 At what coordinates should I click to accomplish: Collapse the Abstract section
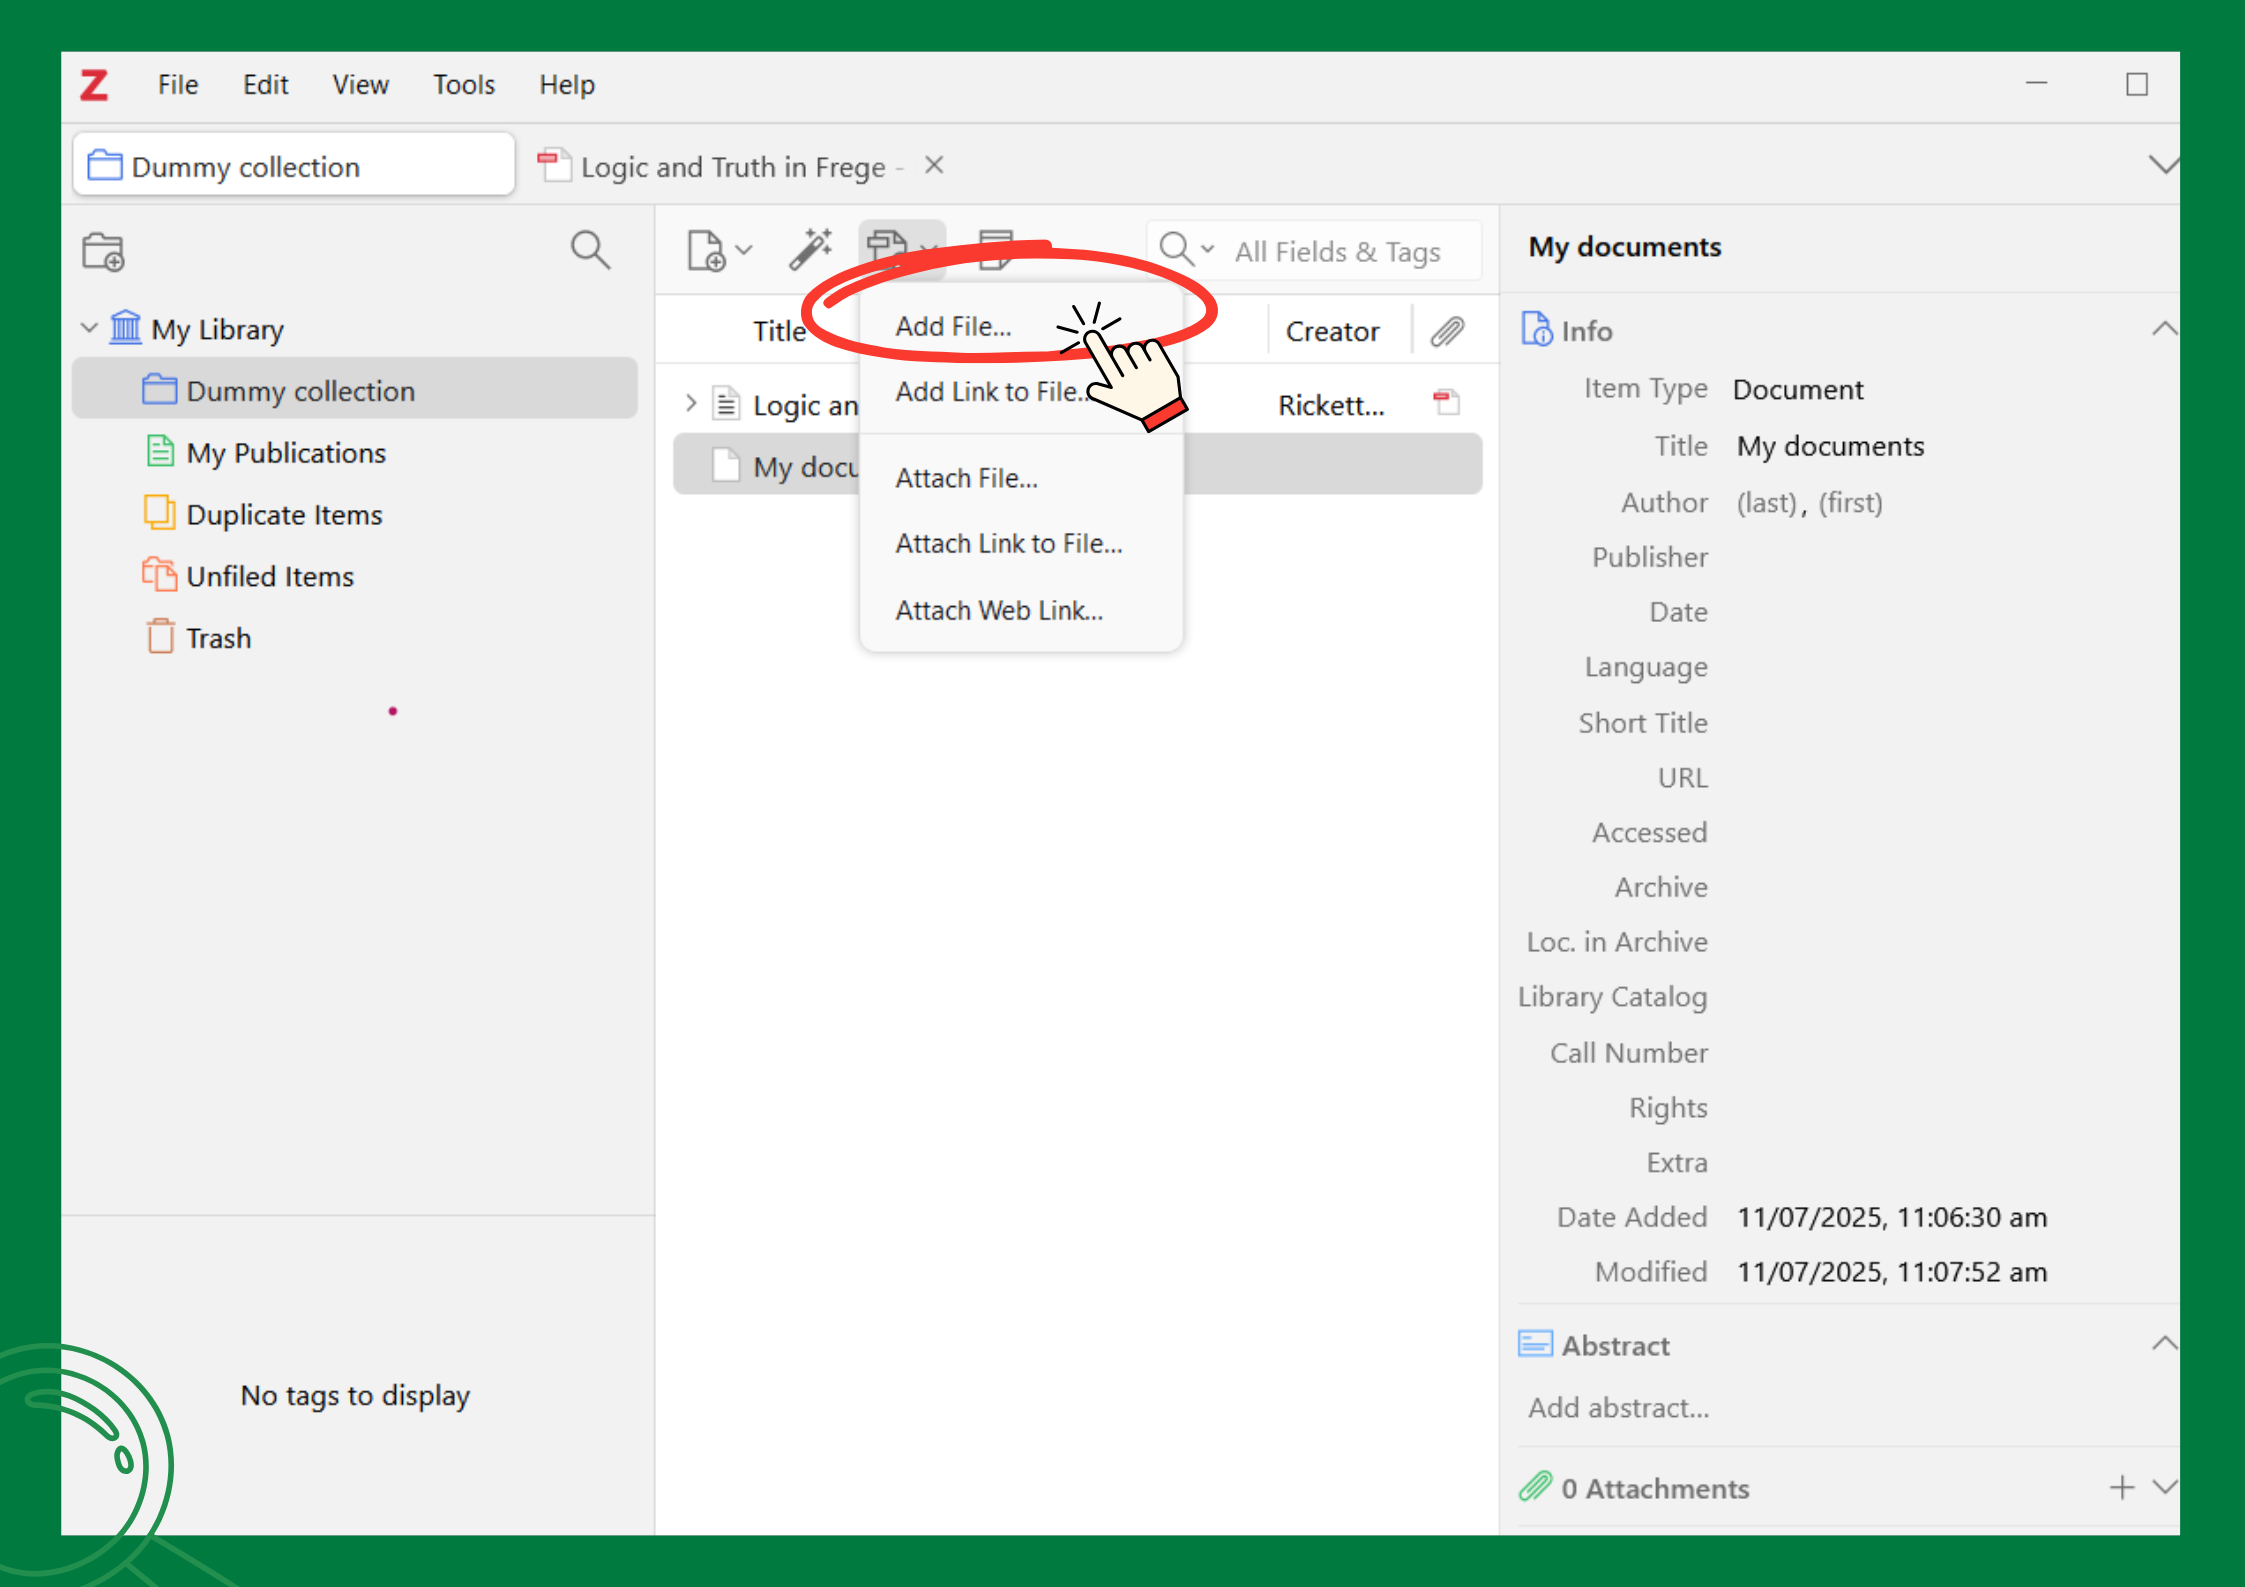coord(2163,1343)
